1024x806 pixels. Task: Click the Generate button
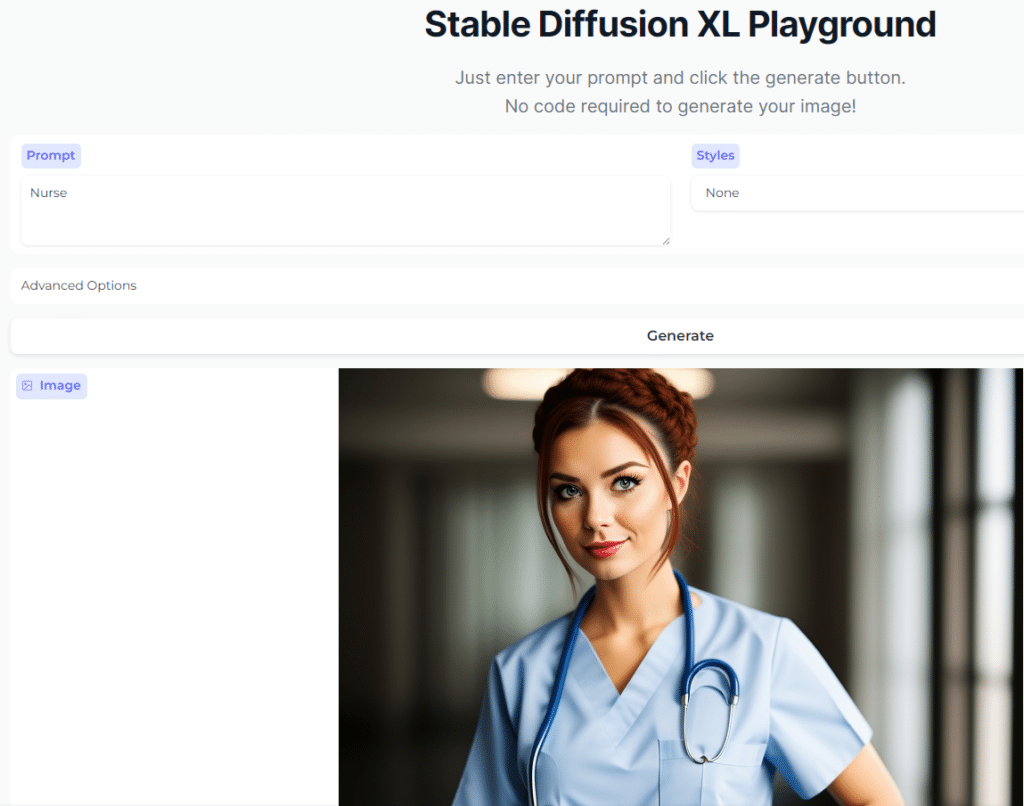[x=679, y=336]
